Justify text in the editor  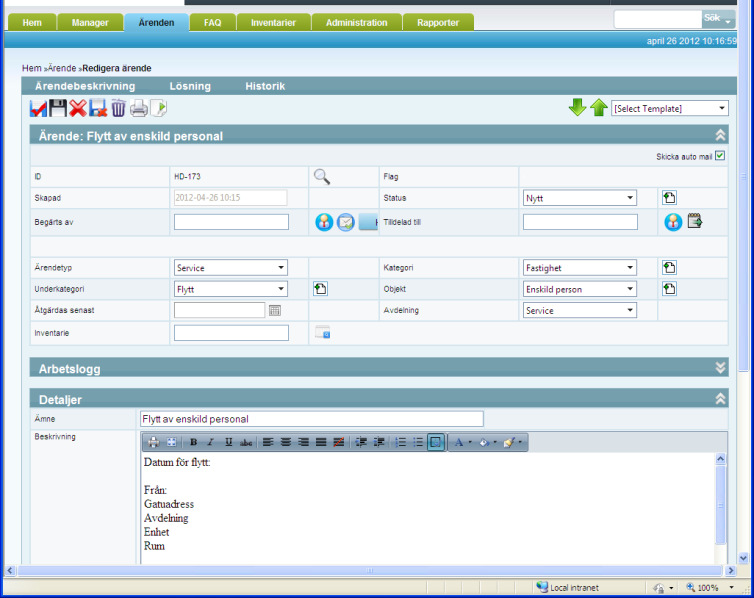321,442
